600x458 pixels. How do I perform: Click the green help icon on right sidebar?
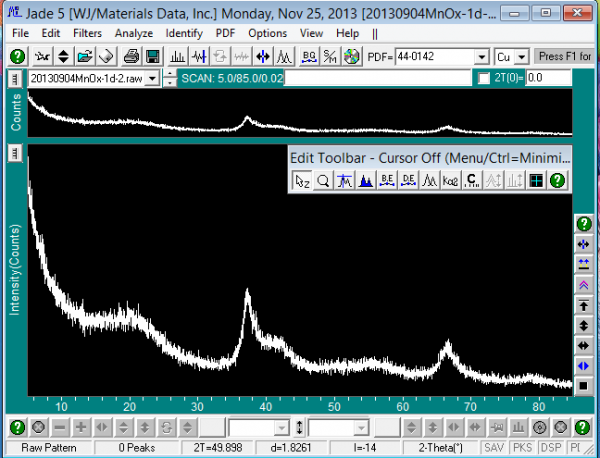[584, 224]
